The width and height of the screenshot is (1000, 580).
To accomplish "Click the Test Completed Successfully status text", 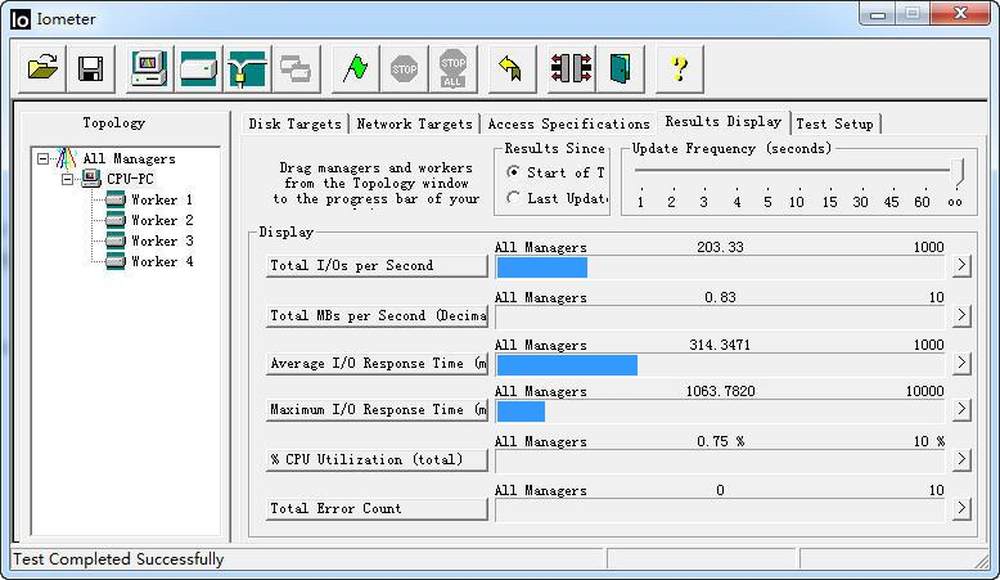I will [119, 559].
